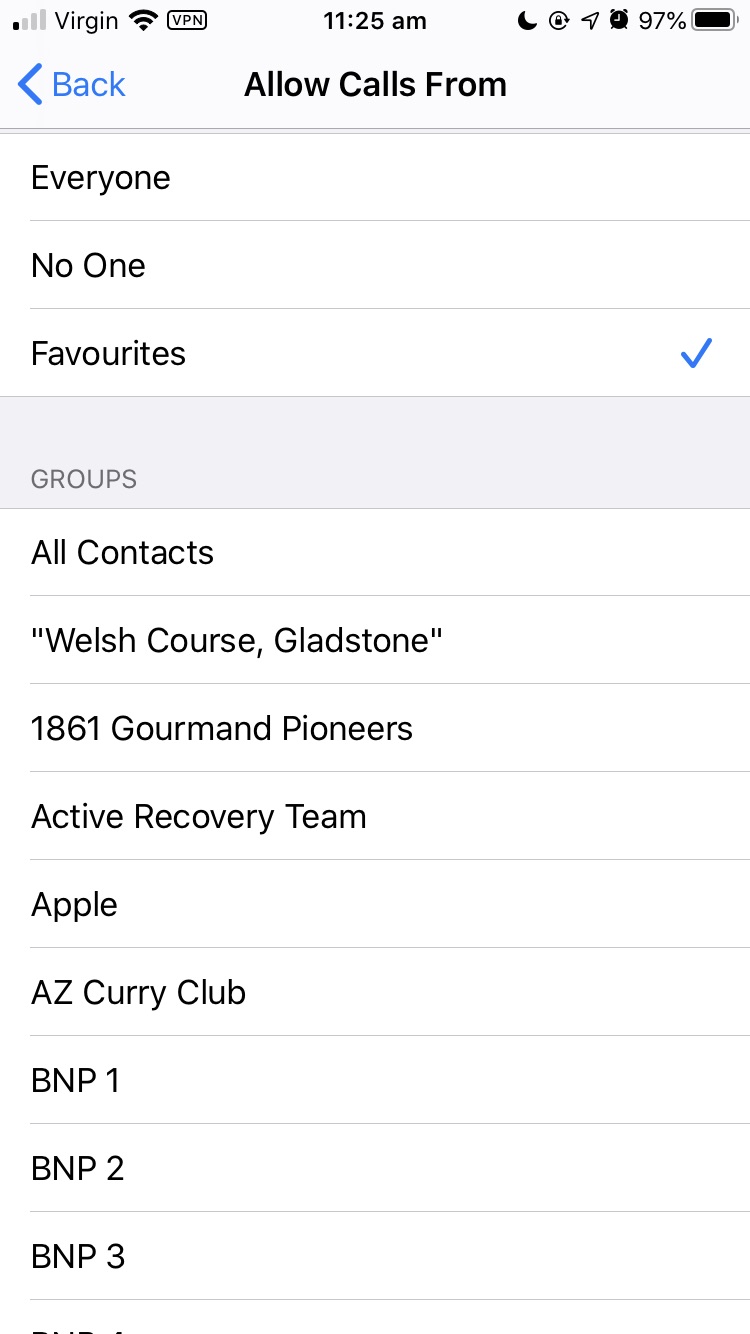This screenshot has width=750, height=1334.
Task: Tap the blue checkmark beside Favourites
Action: pyautogui.click(x=695, y=353)
